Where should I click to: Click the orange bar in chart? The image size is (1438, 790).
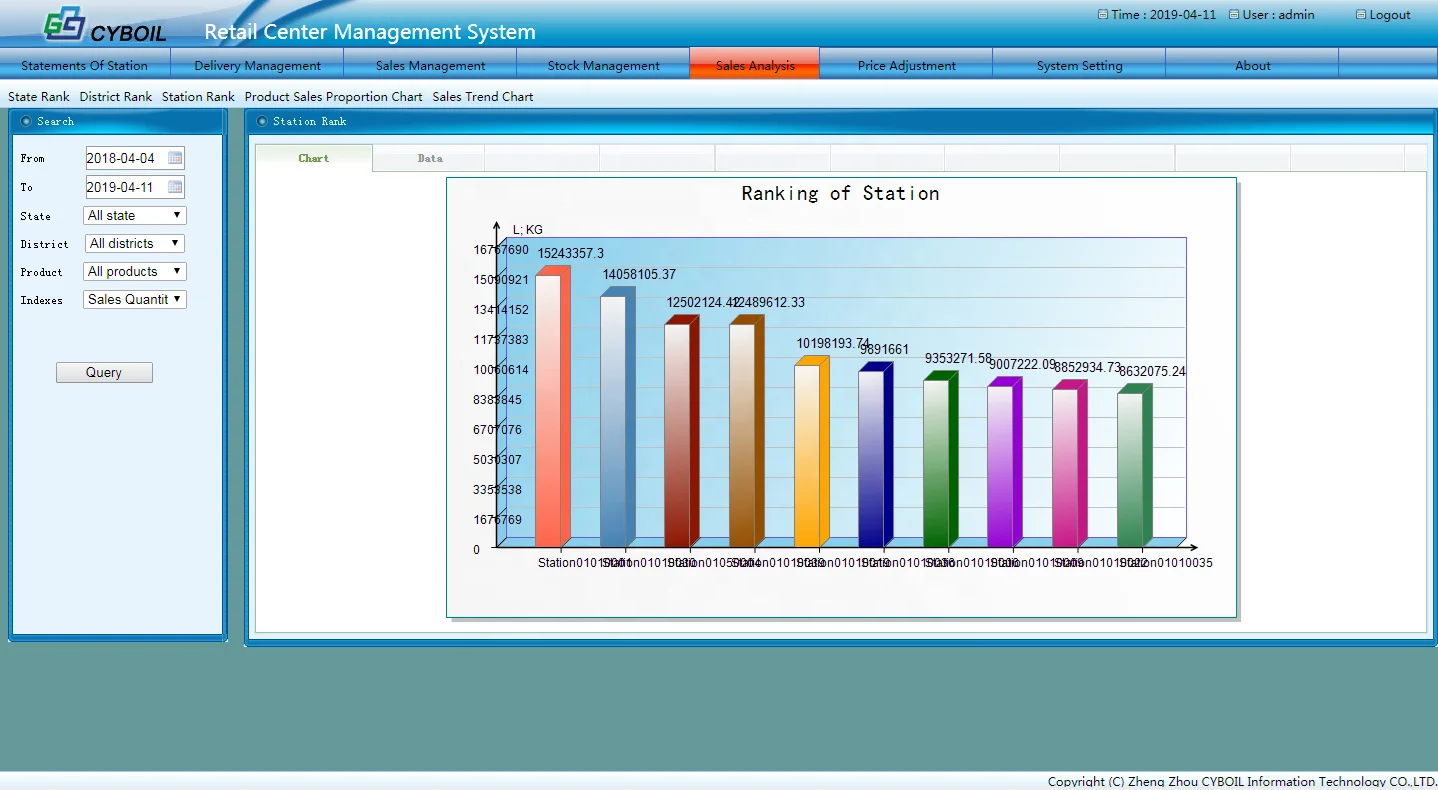808,455
